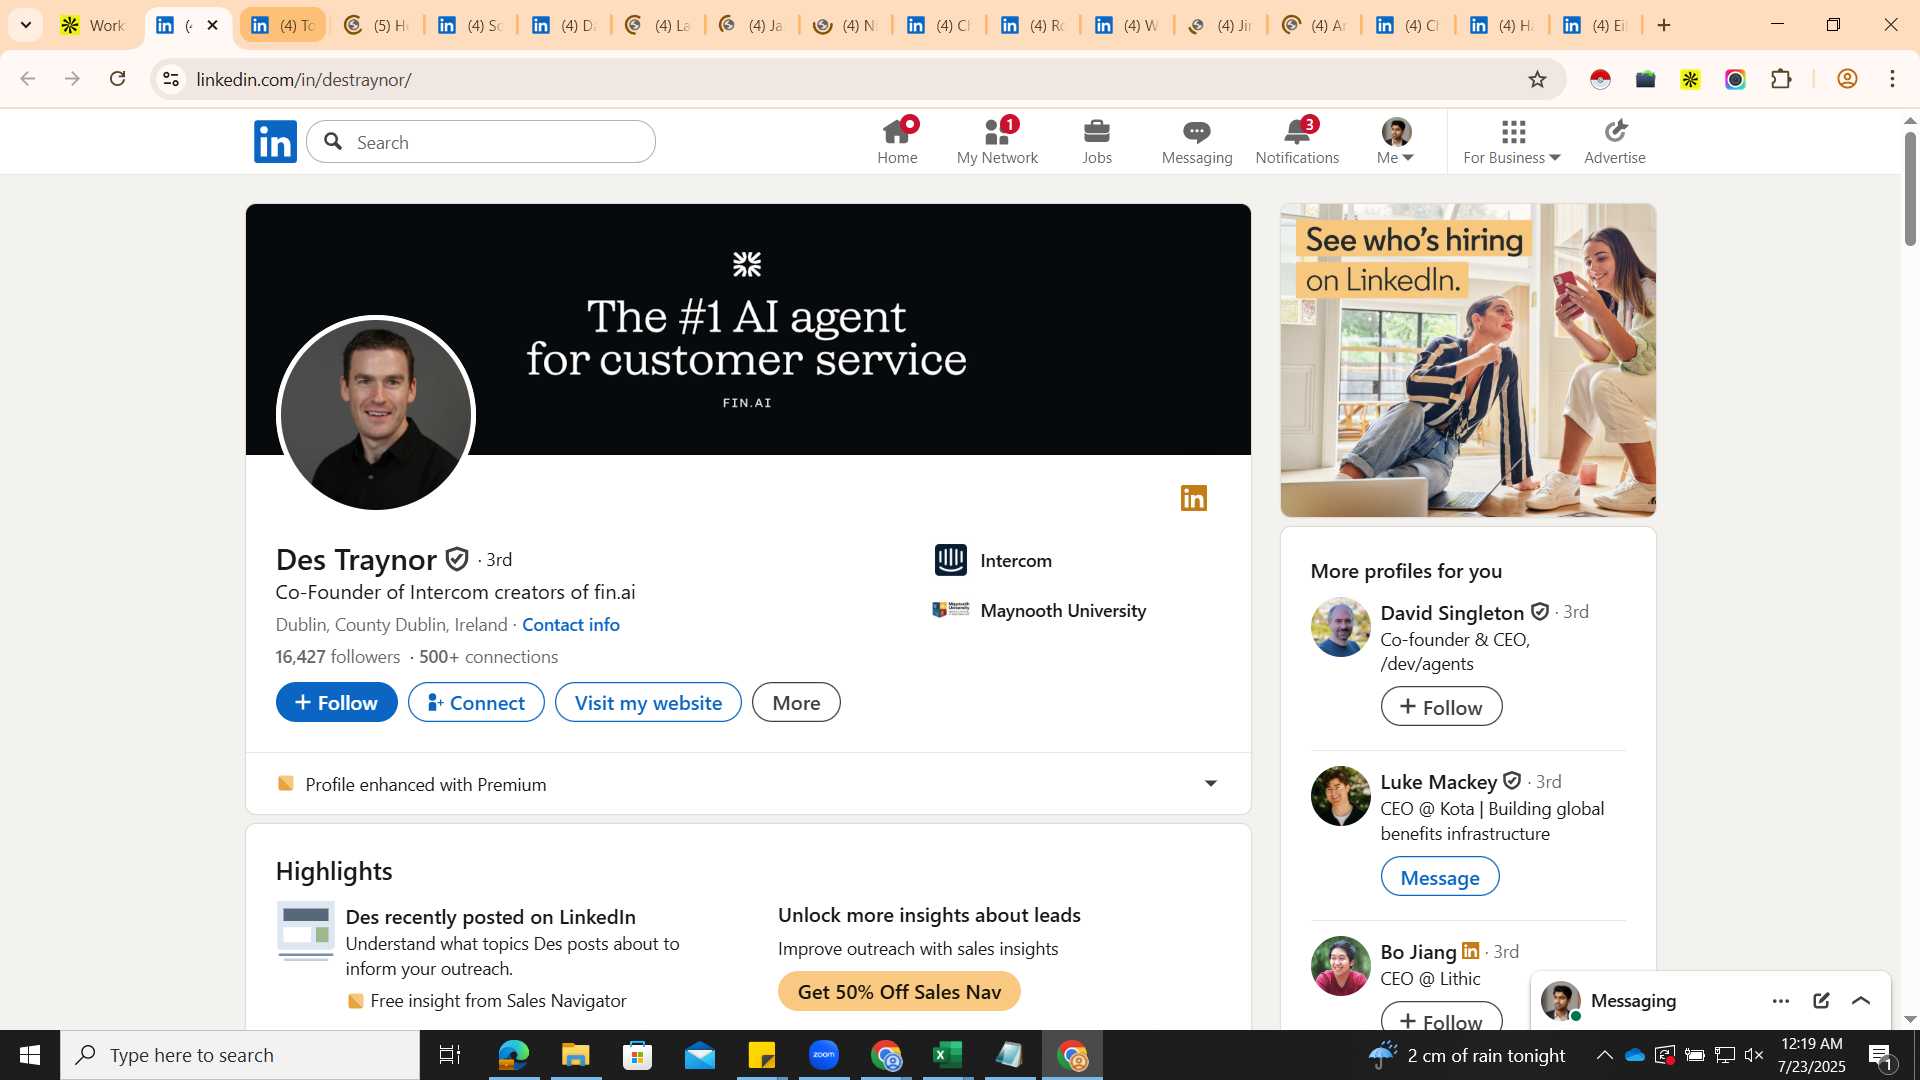Viewport: 1920px width, 1080px height.
Task: Open the More button on the profile
Action: [x=796, y=702]
